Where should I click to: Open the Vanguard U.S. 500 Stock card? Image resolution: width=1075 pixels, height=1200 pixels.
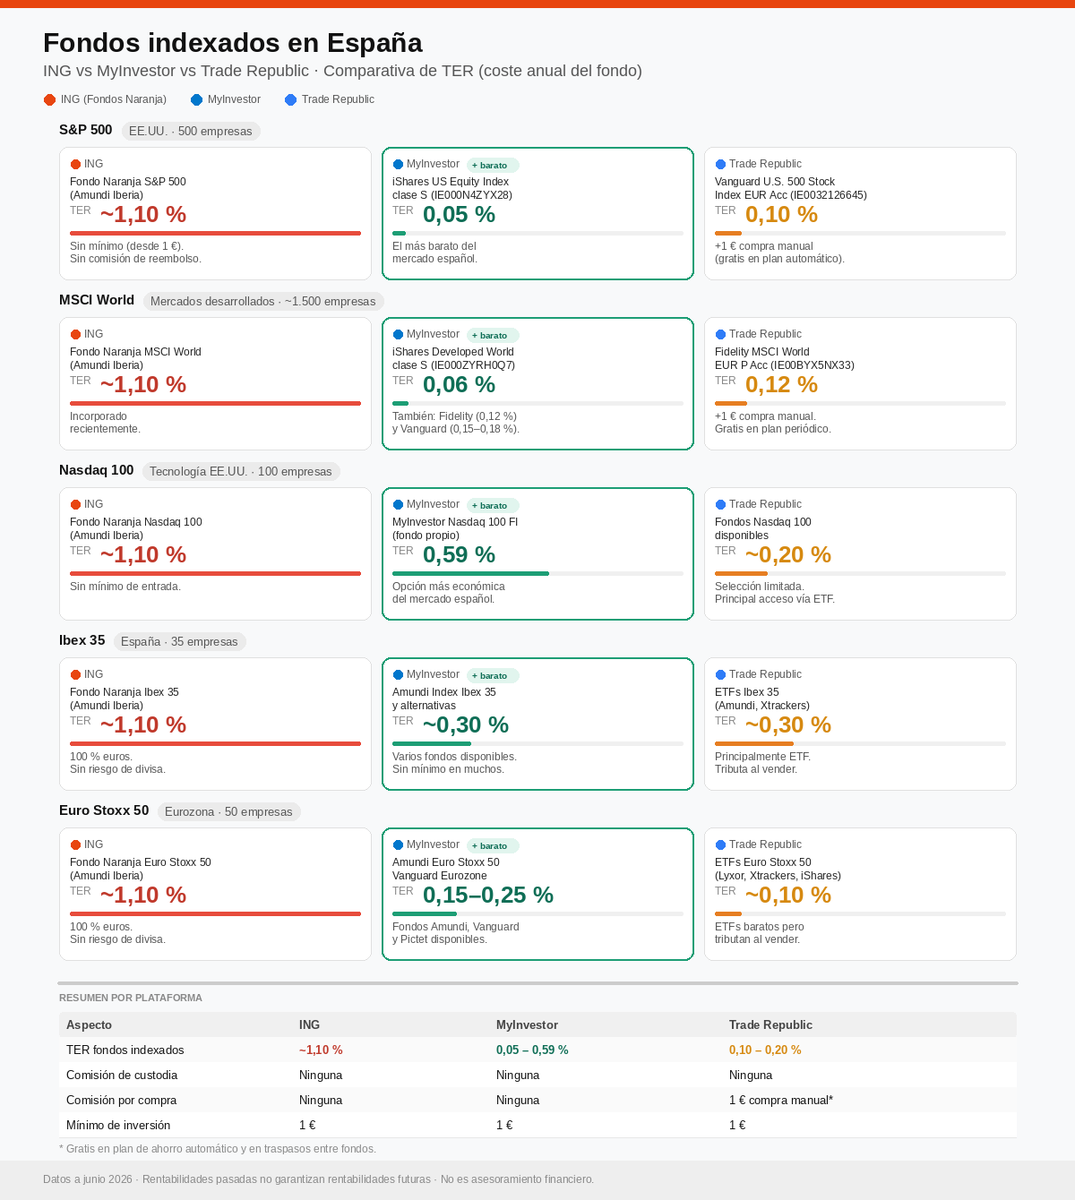click(860, 214)
